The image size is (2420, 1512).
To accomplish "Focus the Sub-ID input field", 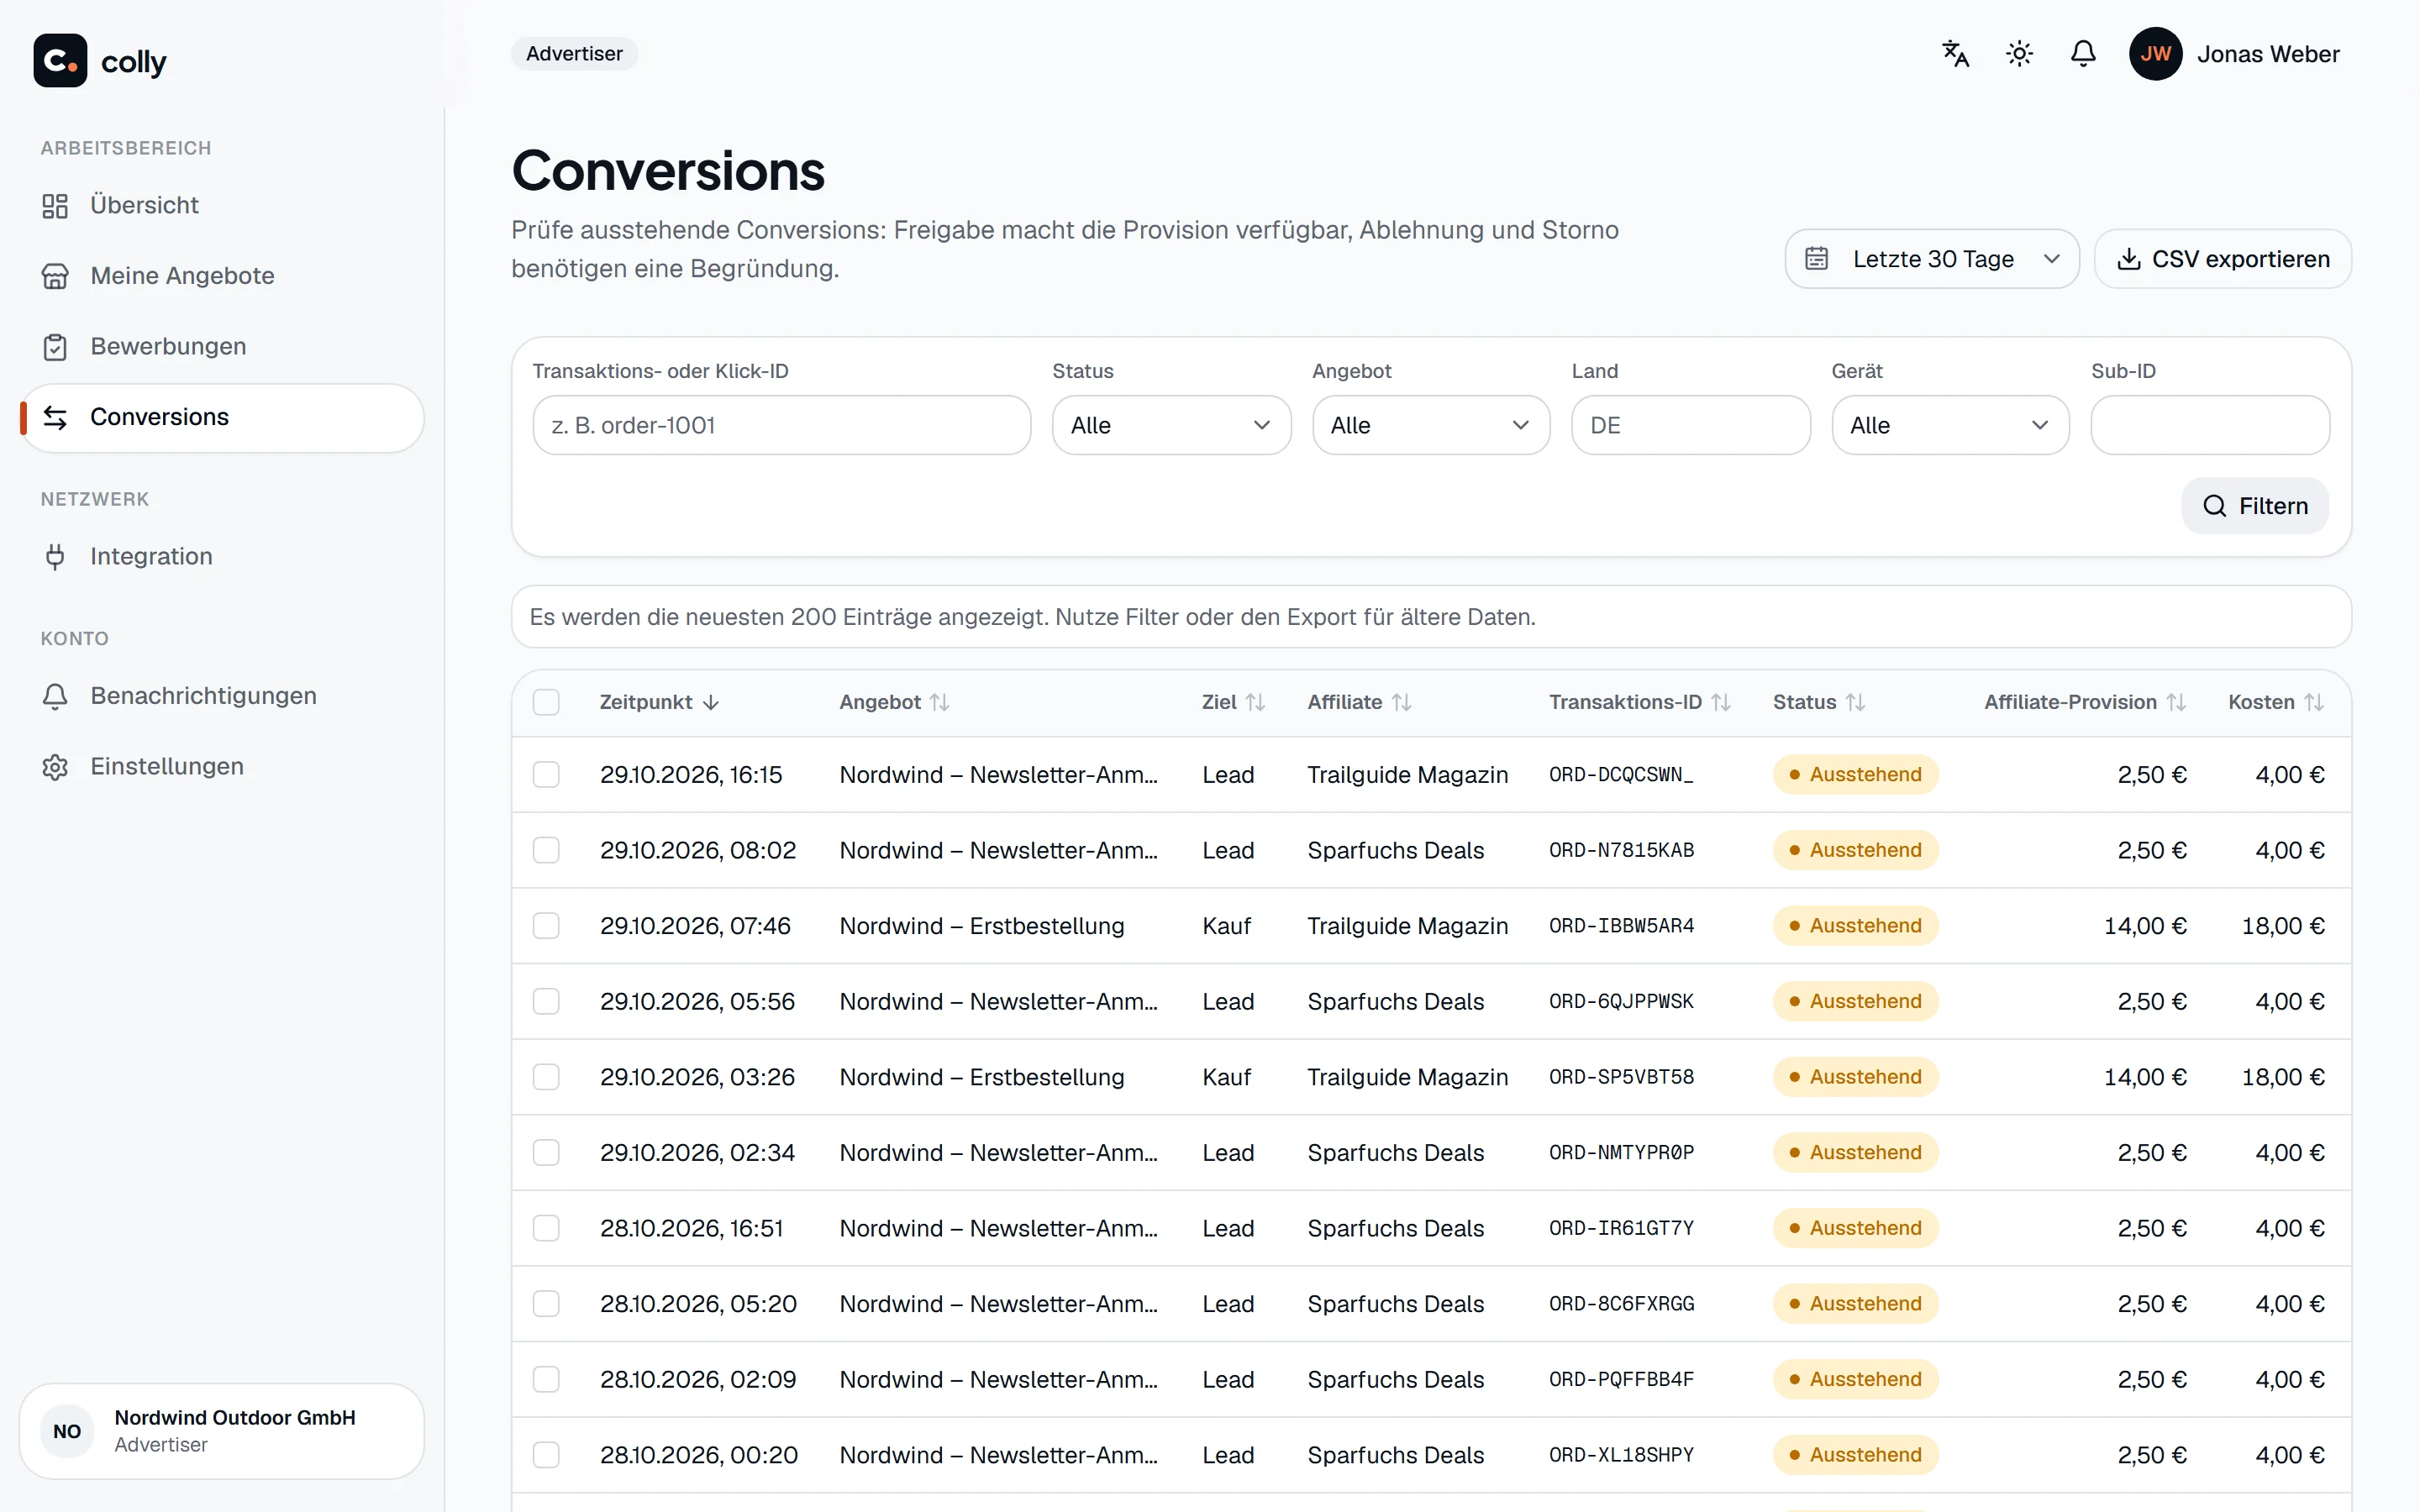I will click(2210, 426).
